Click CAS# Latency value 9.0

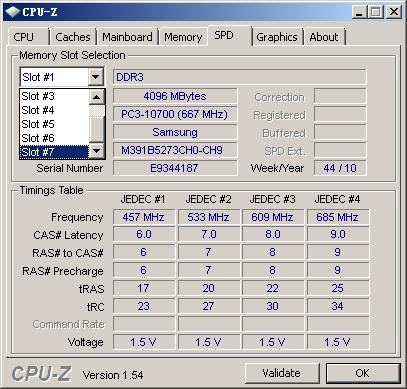click(x=338, y=234)
